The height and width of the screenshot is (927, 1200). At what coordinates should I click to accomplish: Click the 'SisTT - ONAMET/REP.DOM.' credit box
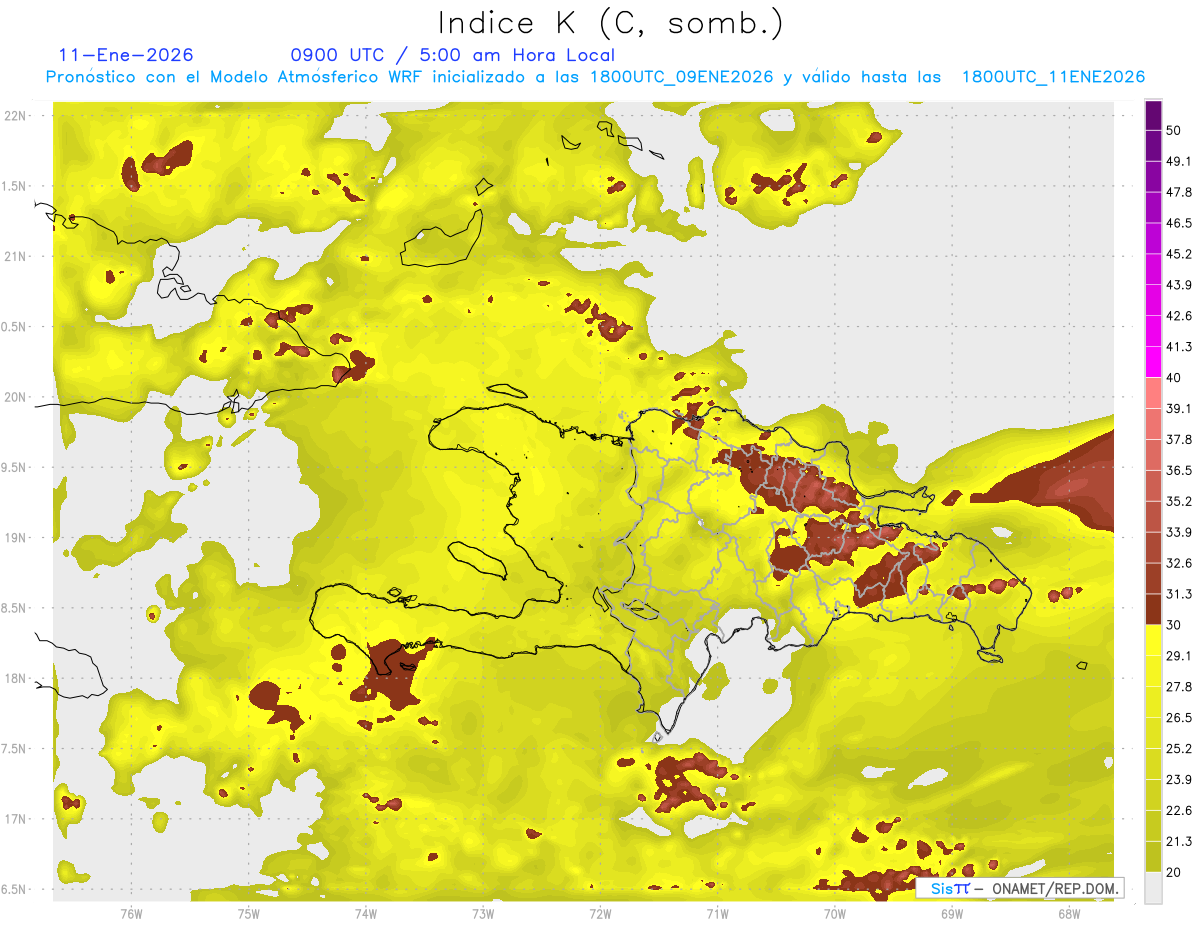click(1019, 888)
